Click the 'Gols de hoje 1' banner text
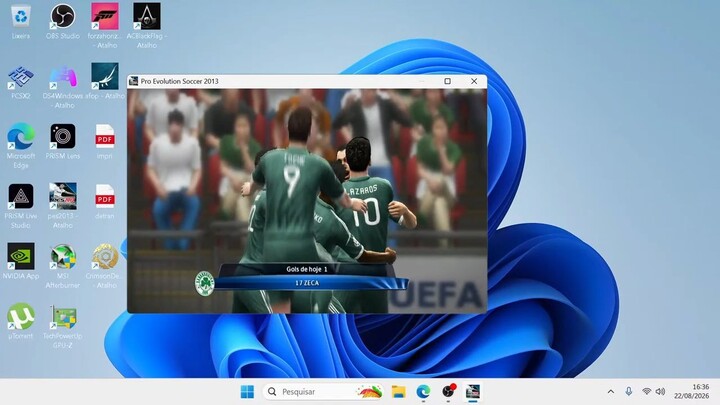The width and height of the screenshot is (720, 405). (307, 269)
